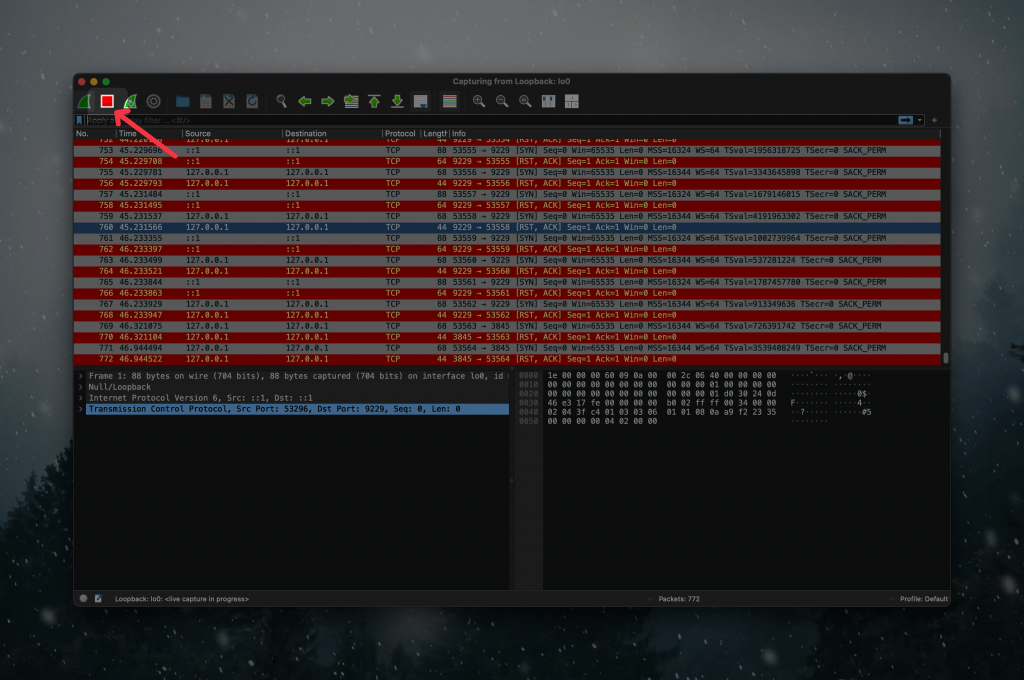Select packet 755 from 127.0.0.1
The width and height of the screenshot is (1024, 680).
pos(507,172)
